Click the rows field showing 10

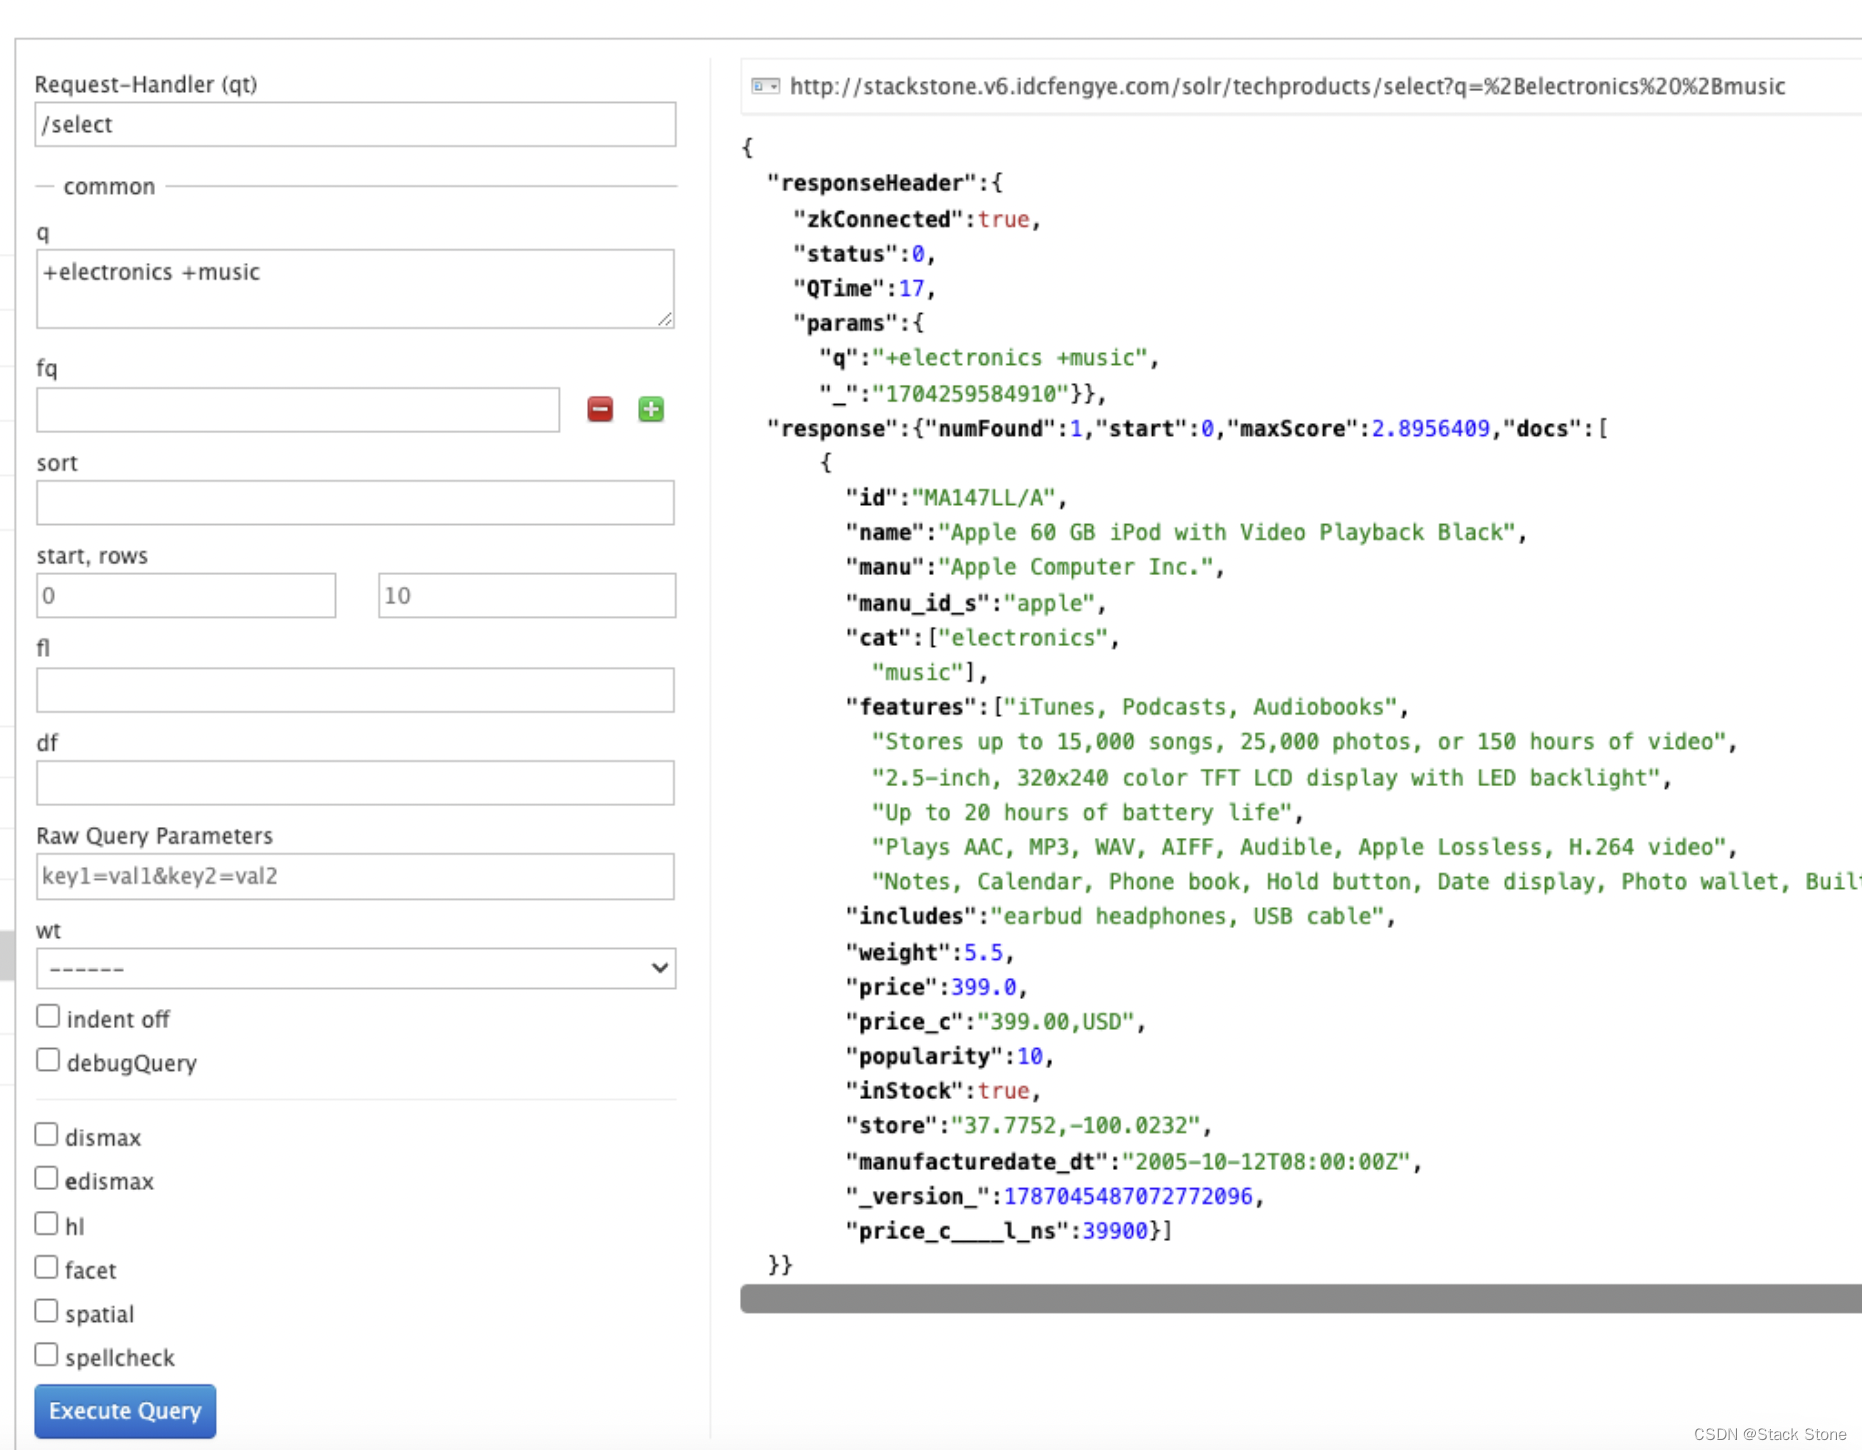[527, 596]
